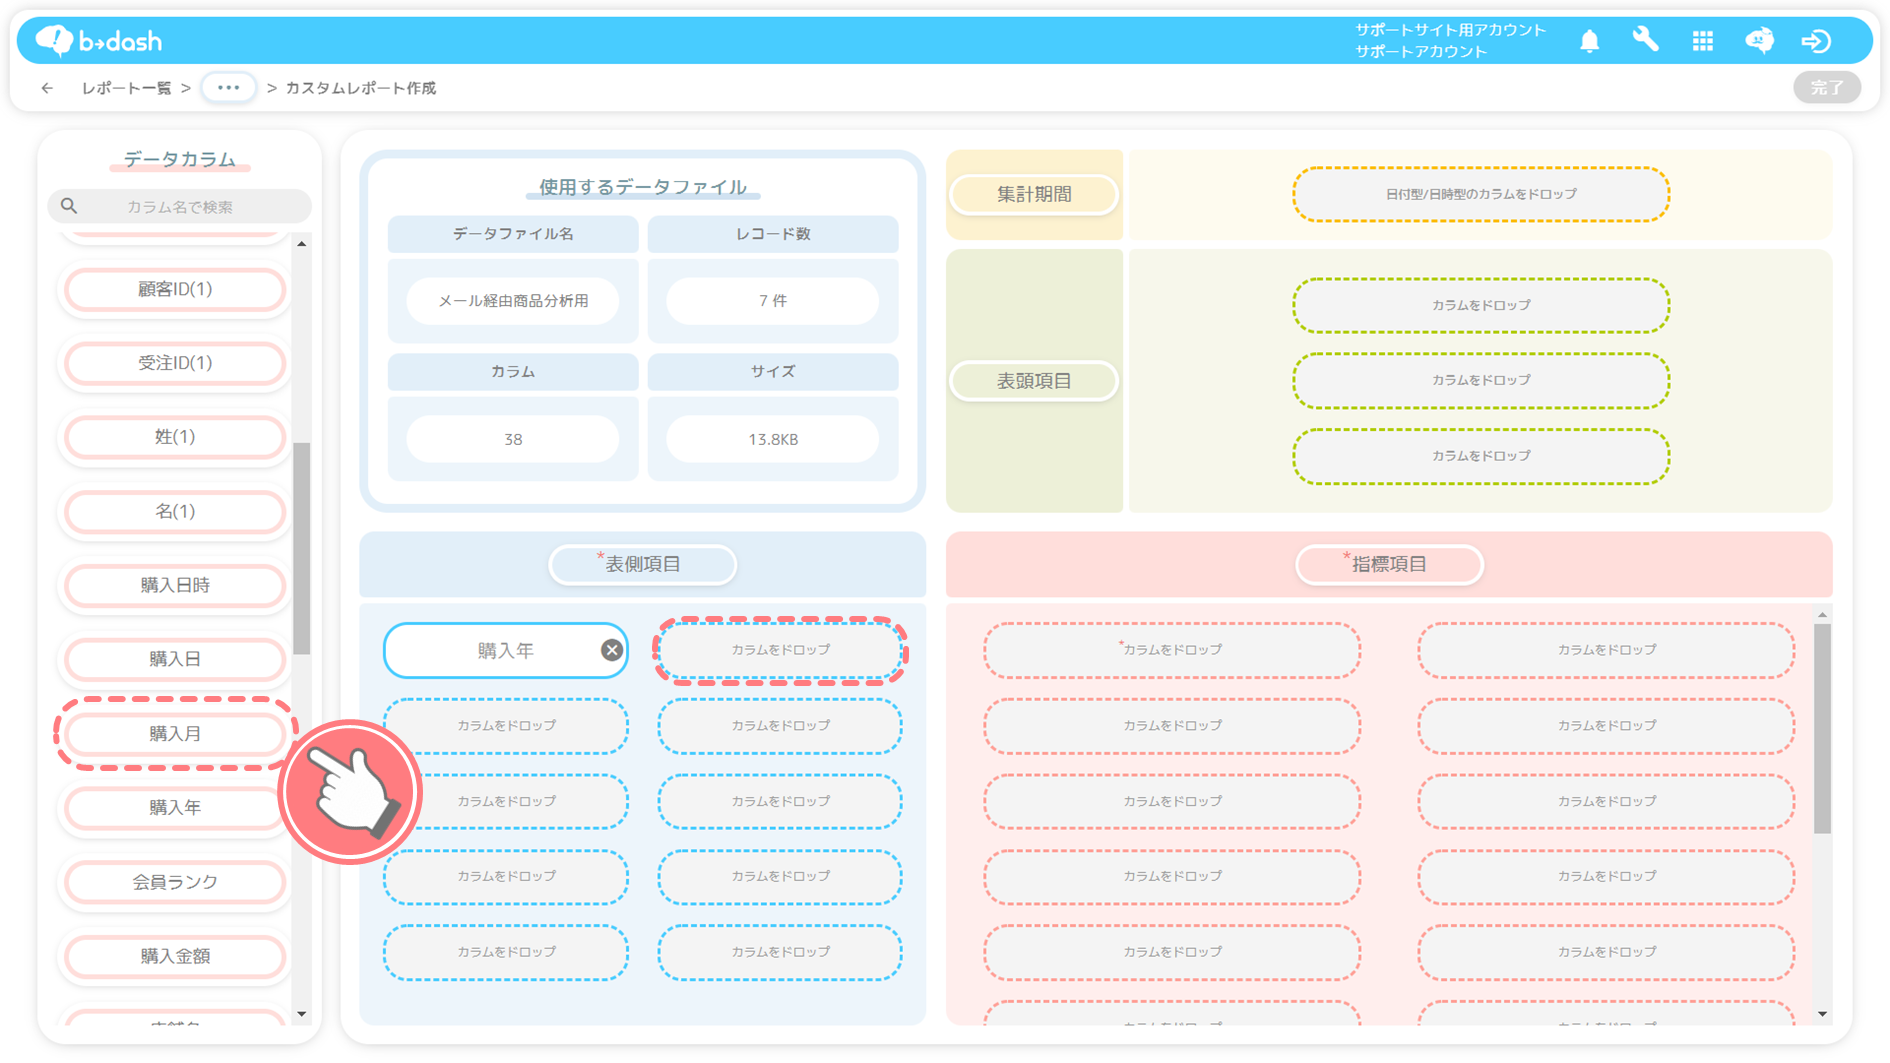Click the 購入年 chip in 表側項目
Screen dimensions: 1890x1063
(506, 650)
